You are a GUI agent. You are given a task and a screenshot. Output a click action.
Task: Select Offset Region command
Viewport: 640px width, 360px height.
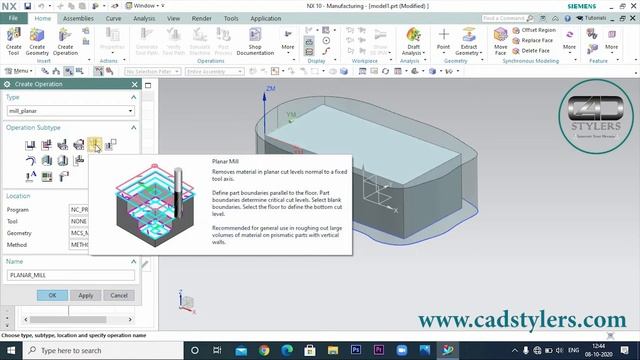click(534, 30)
